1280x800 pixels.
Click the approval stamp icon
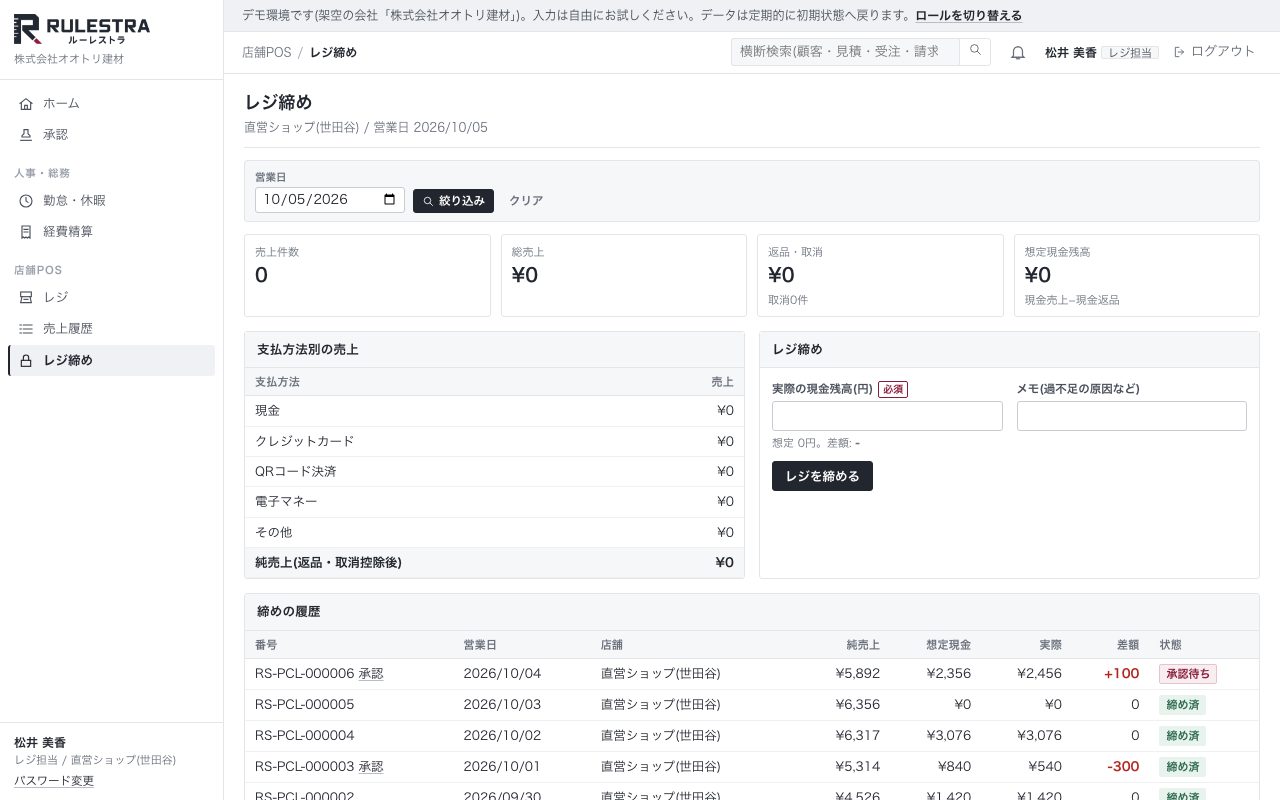tap(26, 135)
